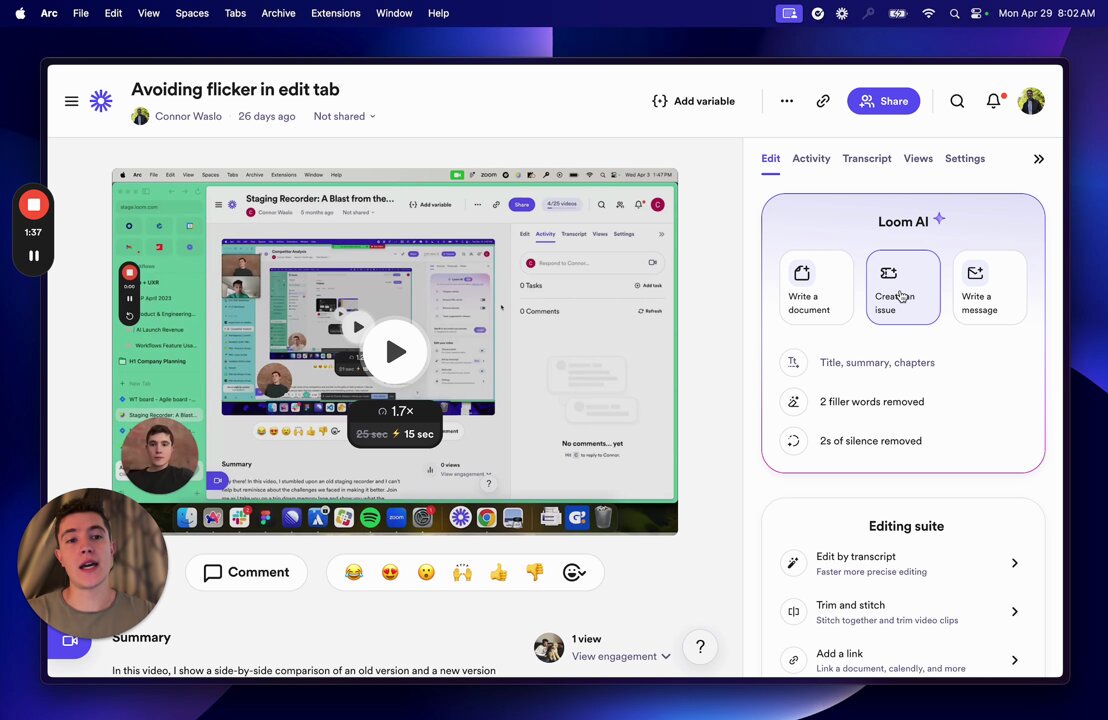Open the hamburger sidebar menu

coord(71,101)
